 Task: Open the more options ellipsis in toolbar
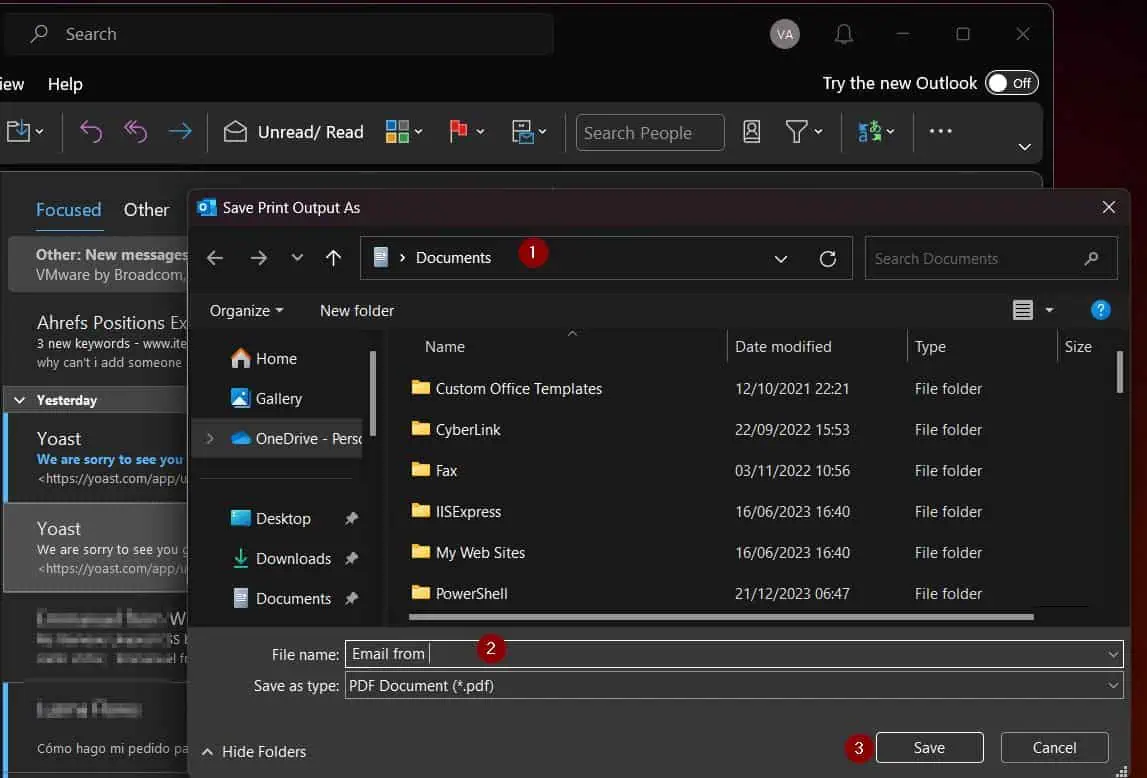[x=940, y=132]
